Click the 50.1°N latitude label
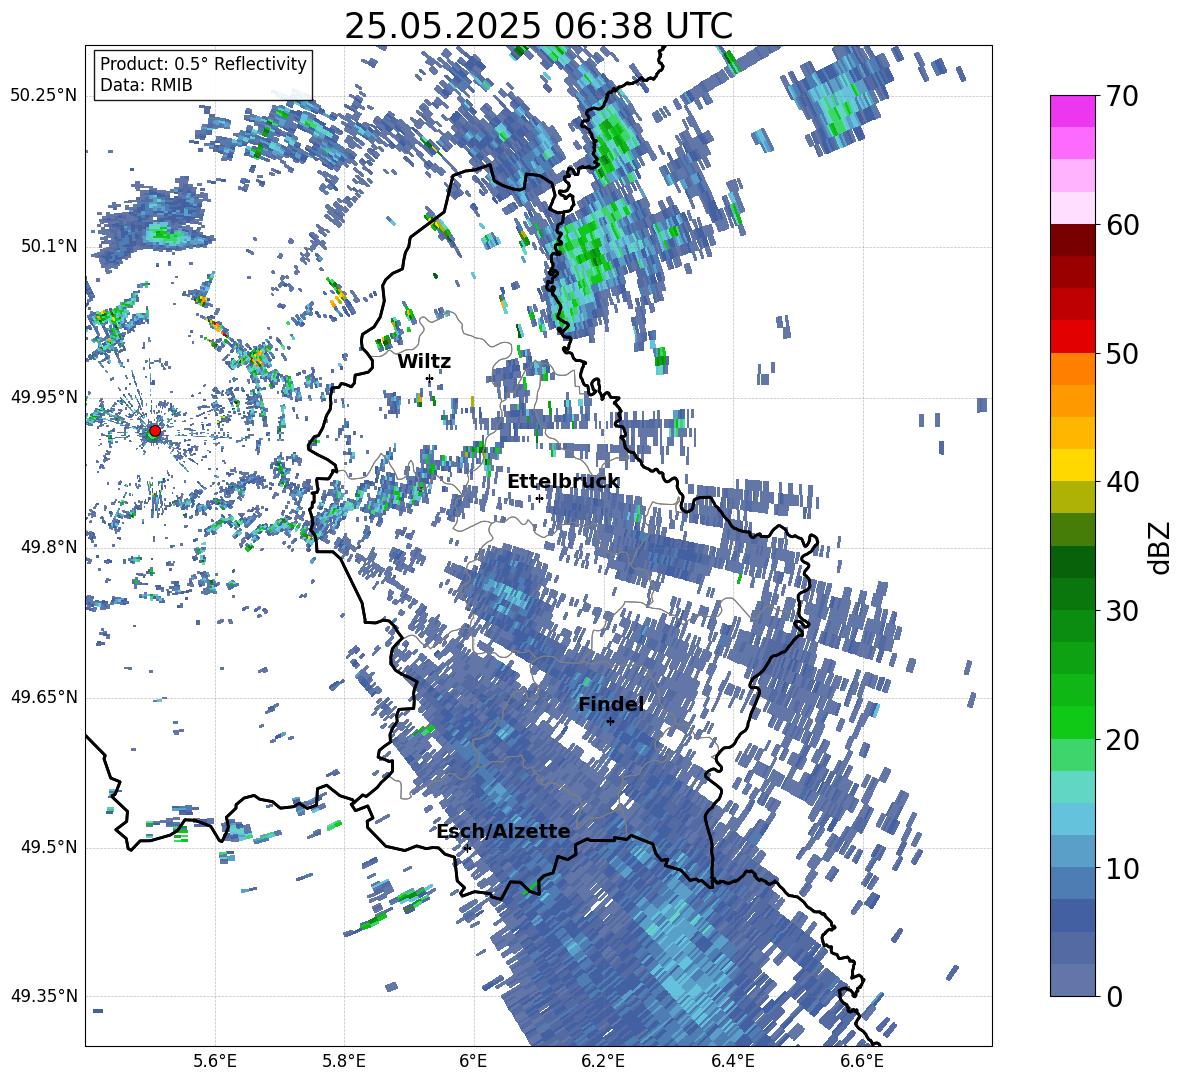1184x1081 pixels. pyautogui.click(x=48, y=246)
